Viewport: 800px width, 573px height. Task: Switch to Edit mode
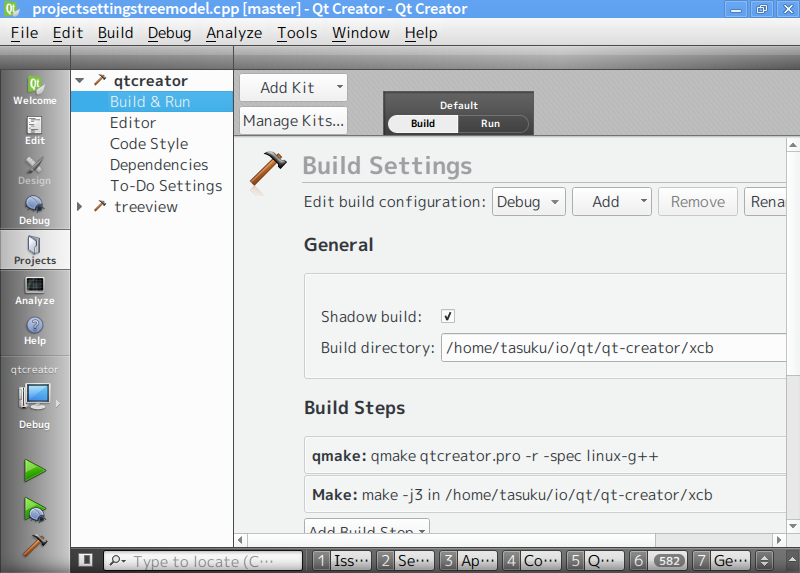coord(35,131)
